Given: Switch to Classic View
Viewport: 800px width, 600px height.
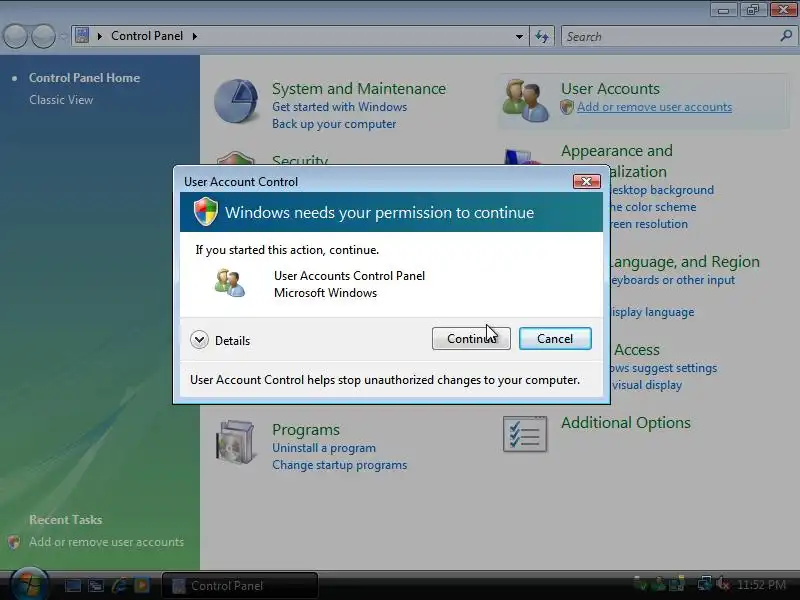Looking at the screenshot, I should [61, 99].
